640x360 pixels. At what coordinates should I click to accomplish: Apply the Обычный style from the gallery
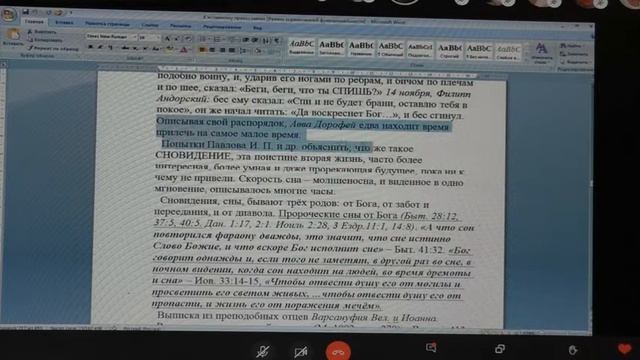tap(391, 49)
